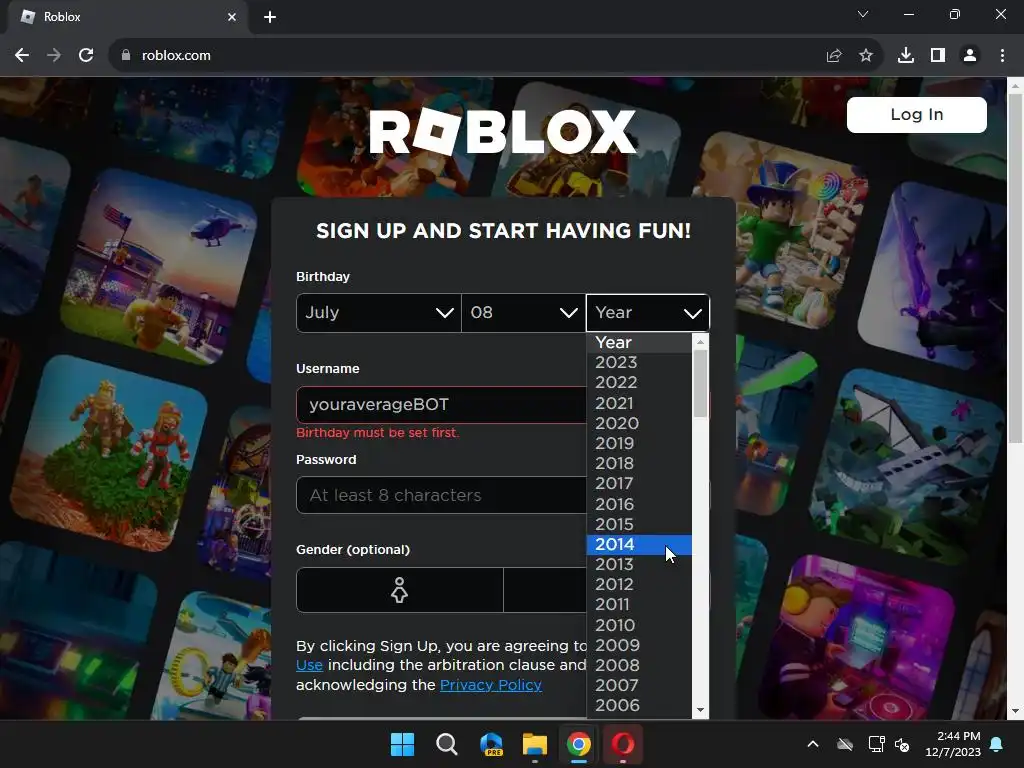Close the Roblox tab
This screenshot has width=1024, height=768.
pos(232,17)
